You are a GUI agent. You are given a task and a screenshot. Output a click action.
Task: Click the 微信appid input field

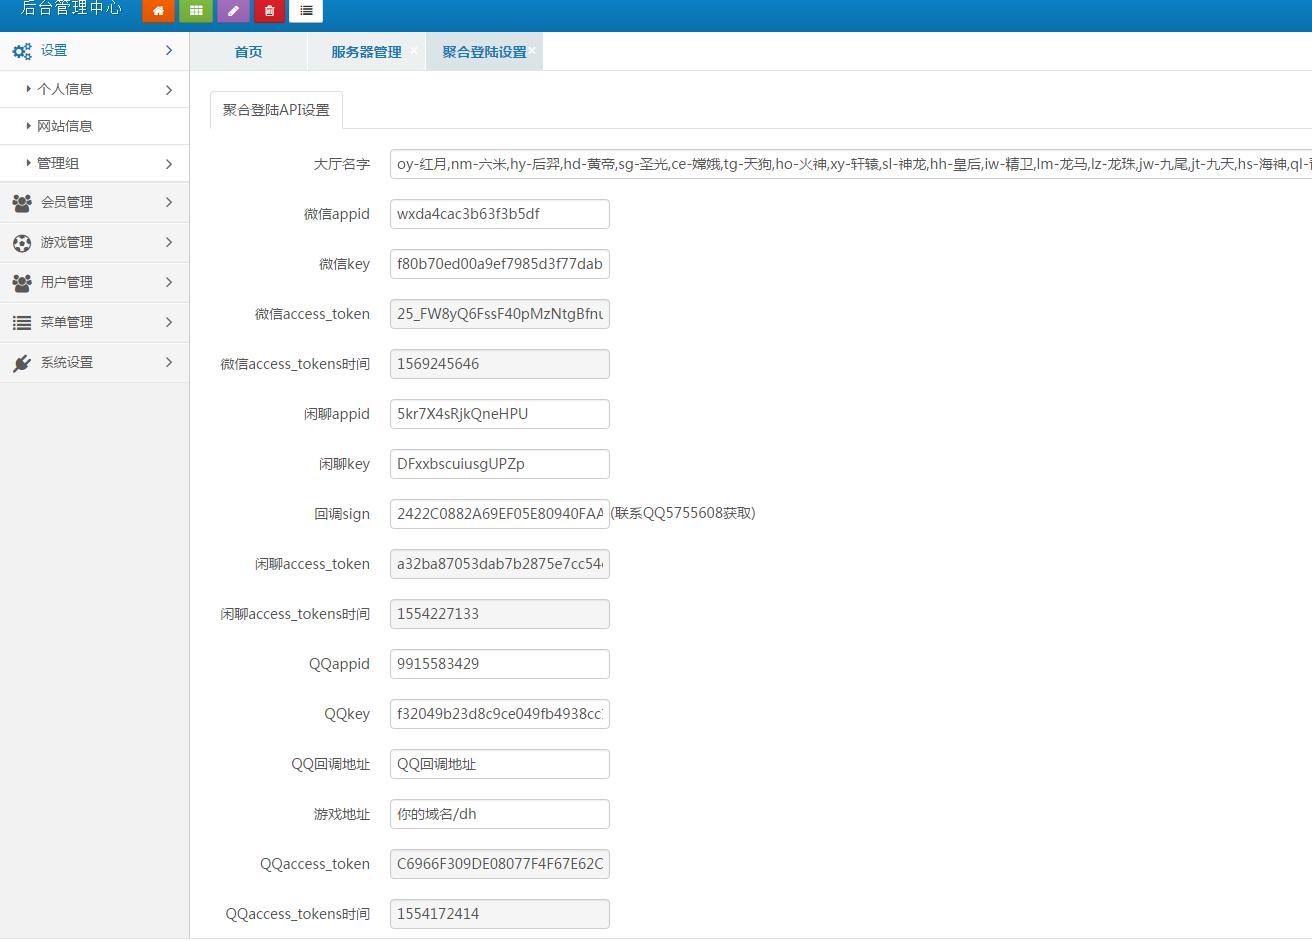click(x=499, y=214)
